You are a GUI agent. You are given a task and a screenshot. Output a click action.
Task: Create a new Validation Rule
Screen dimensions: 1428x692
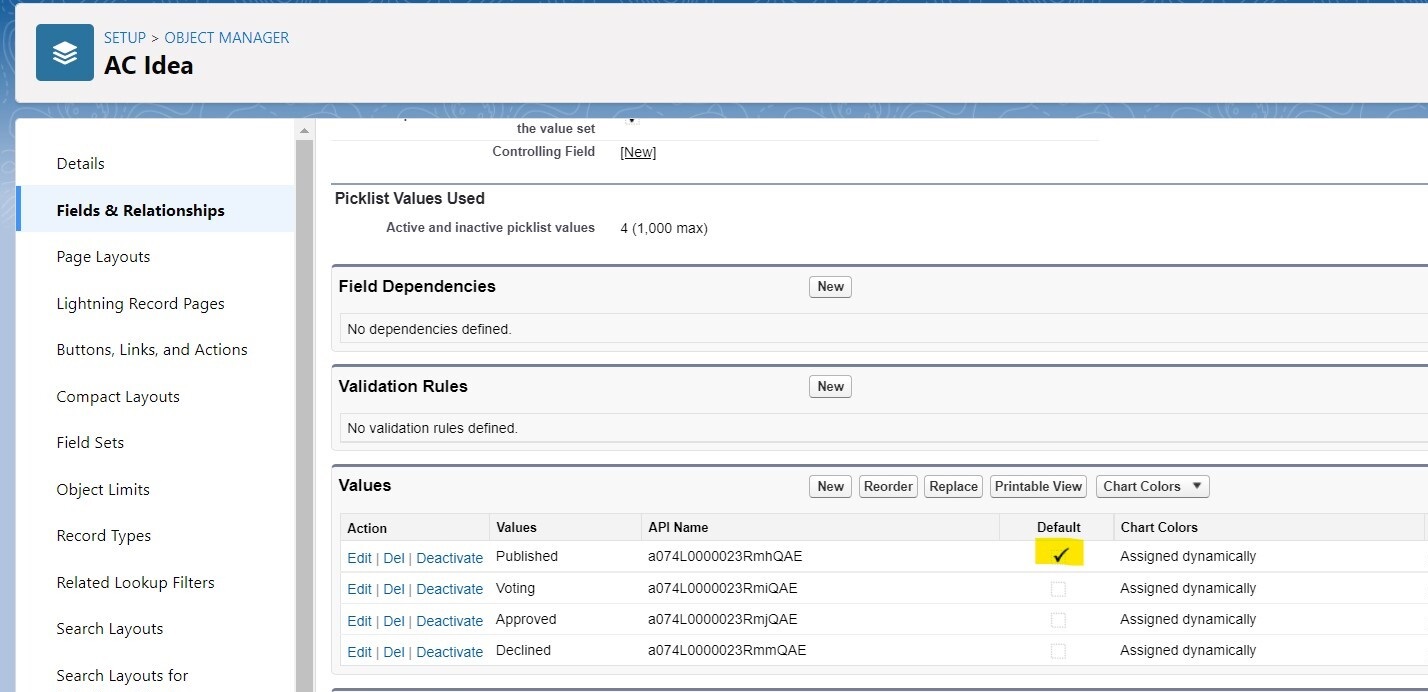coord(830,386)
